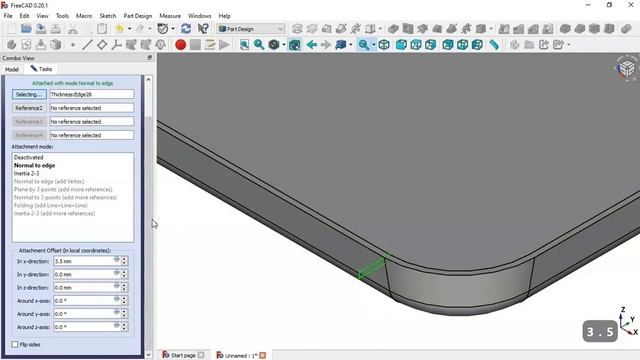Click the Open file folder icon
This screenshot has width=640, height=360.
(26, 29)
